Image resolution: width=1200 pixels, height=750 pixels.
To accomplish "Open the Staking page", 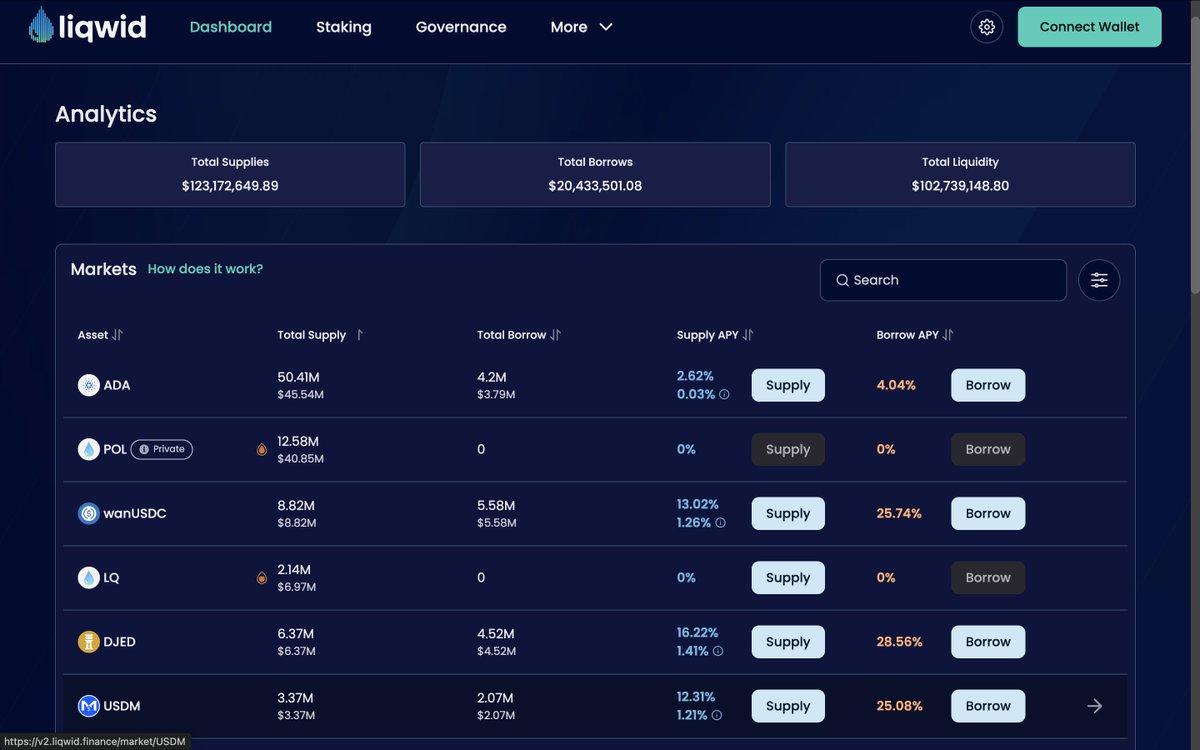I will coord(344,27).
